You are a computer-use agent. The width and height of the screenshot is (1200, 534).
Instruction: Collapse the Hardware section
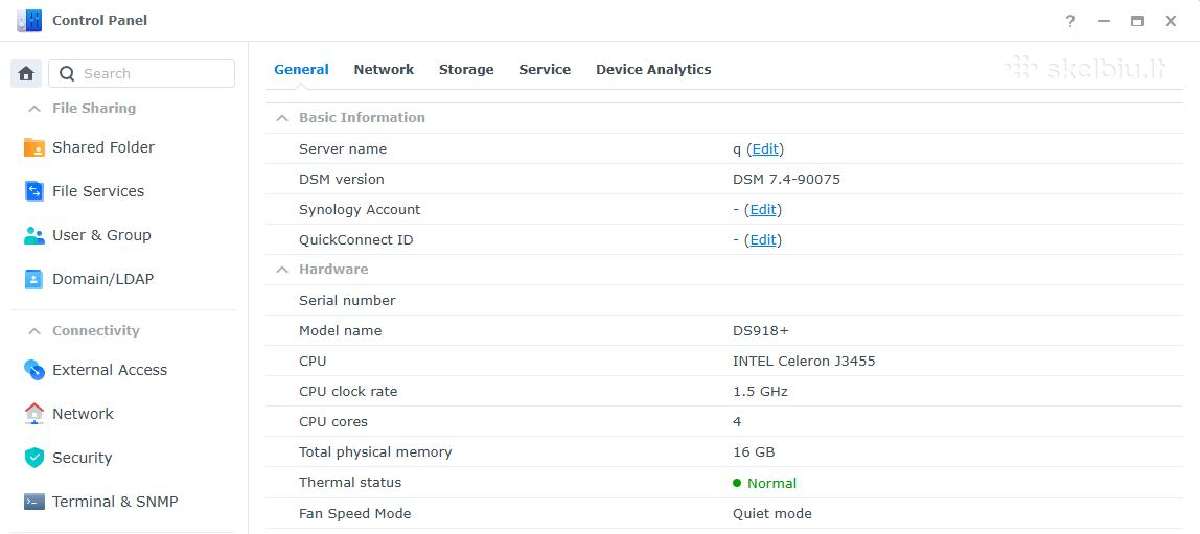[x=282, y=270]
